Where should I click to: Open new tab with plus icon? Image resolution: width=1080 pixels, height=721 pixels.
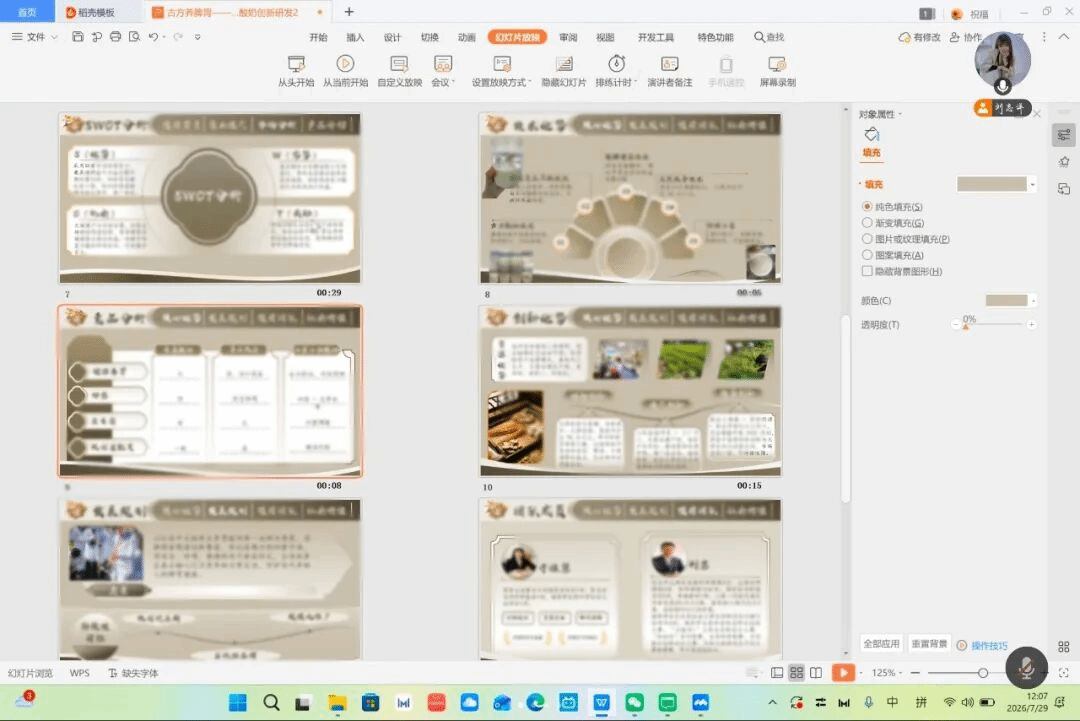[349, 12]
